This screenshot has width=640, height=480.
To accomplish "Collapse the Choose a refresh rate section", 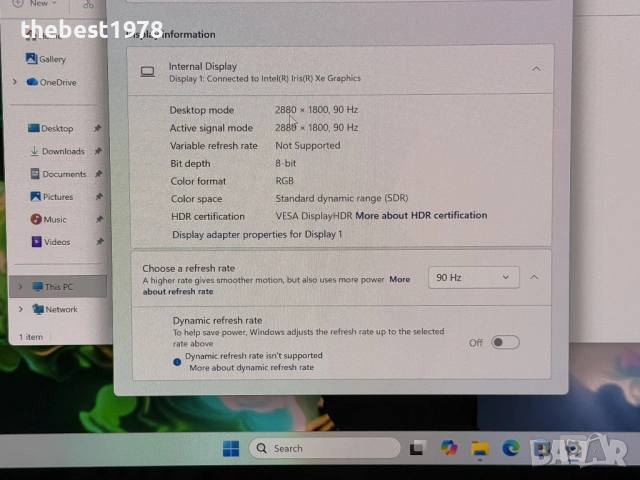I will [x=534, y=278].
